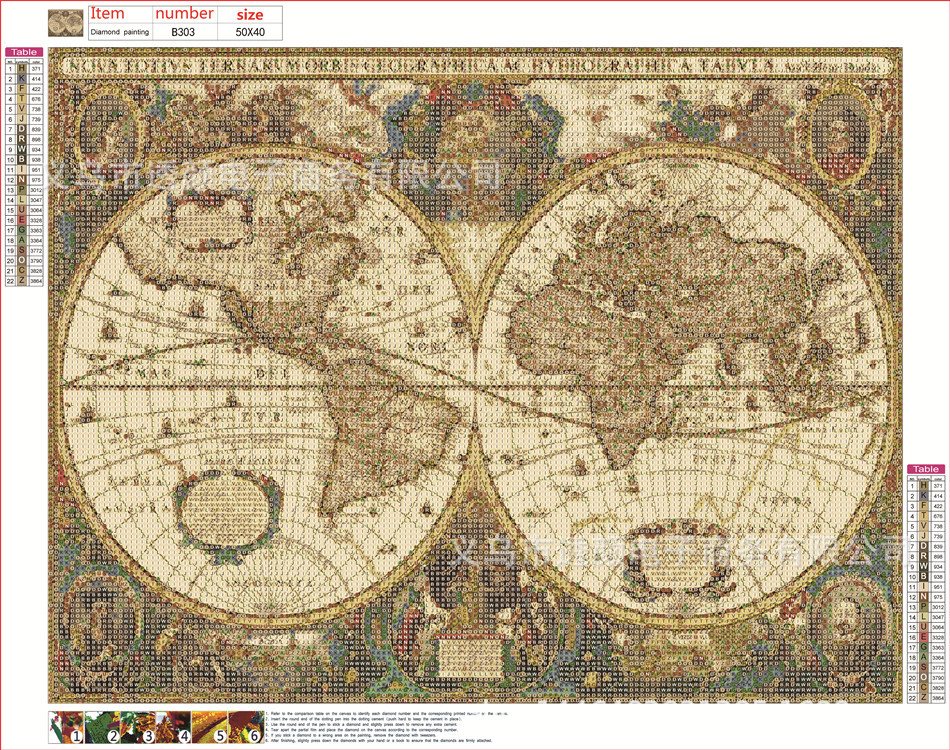Screen dimensions: 950x750
Task: Pick the U swatch (3064) in lower-right legend
Action: tap(923, 627)
